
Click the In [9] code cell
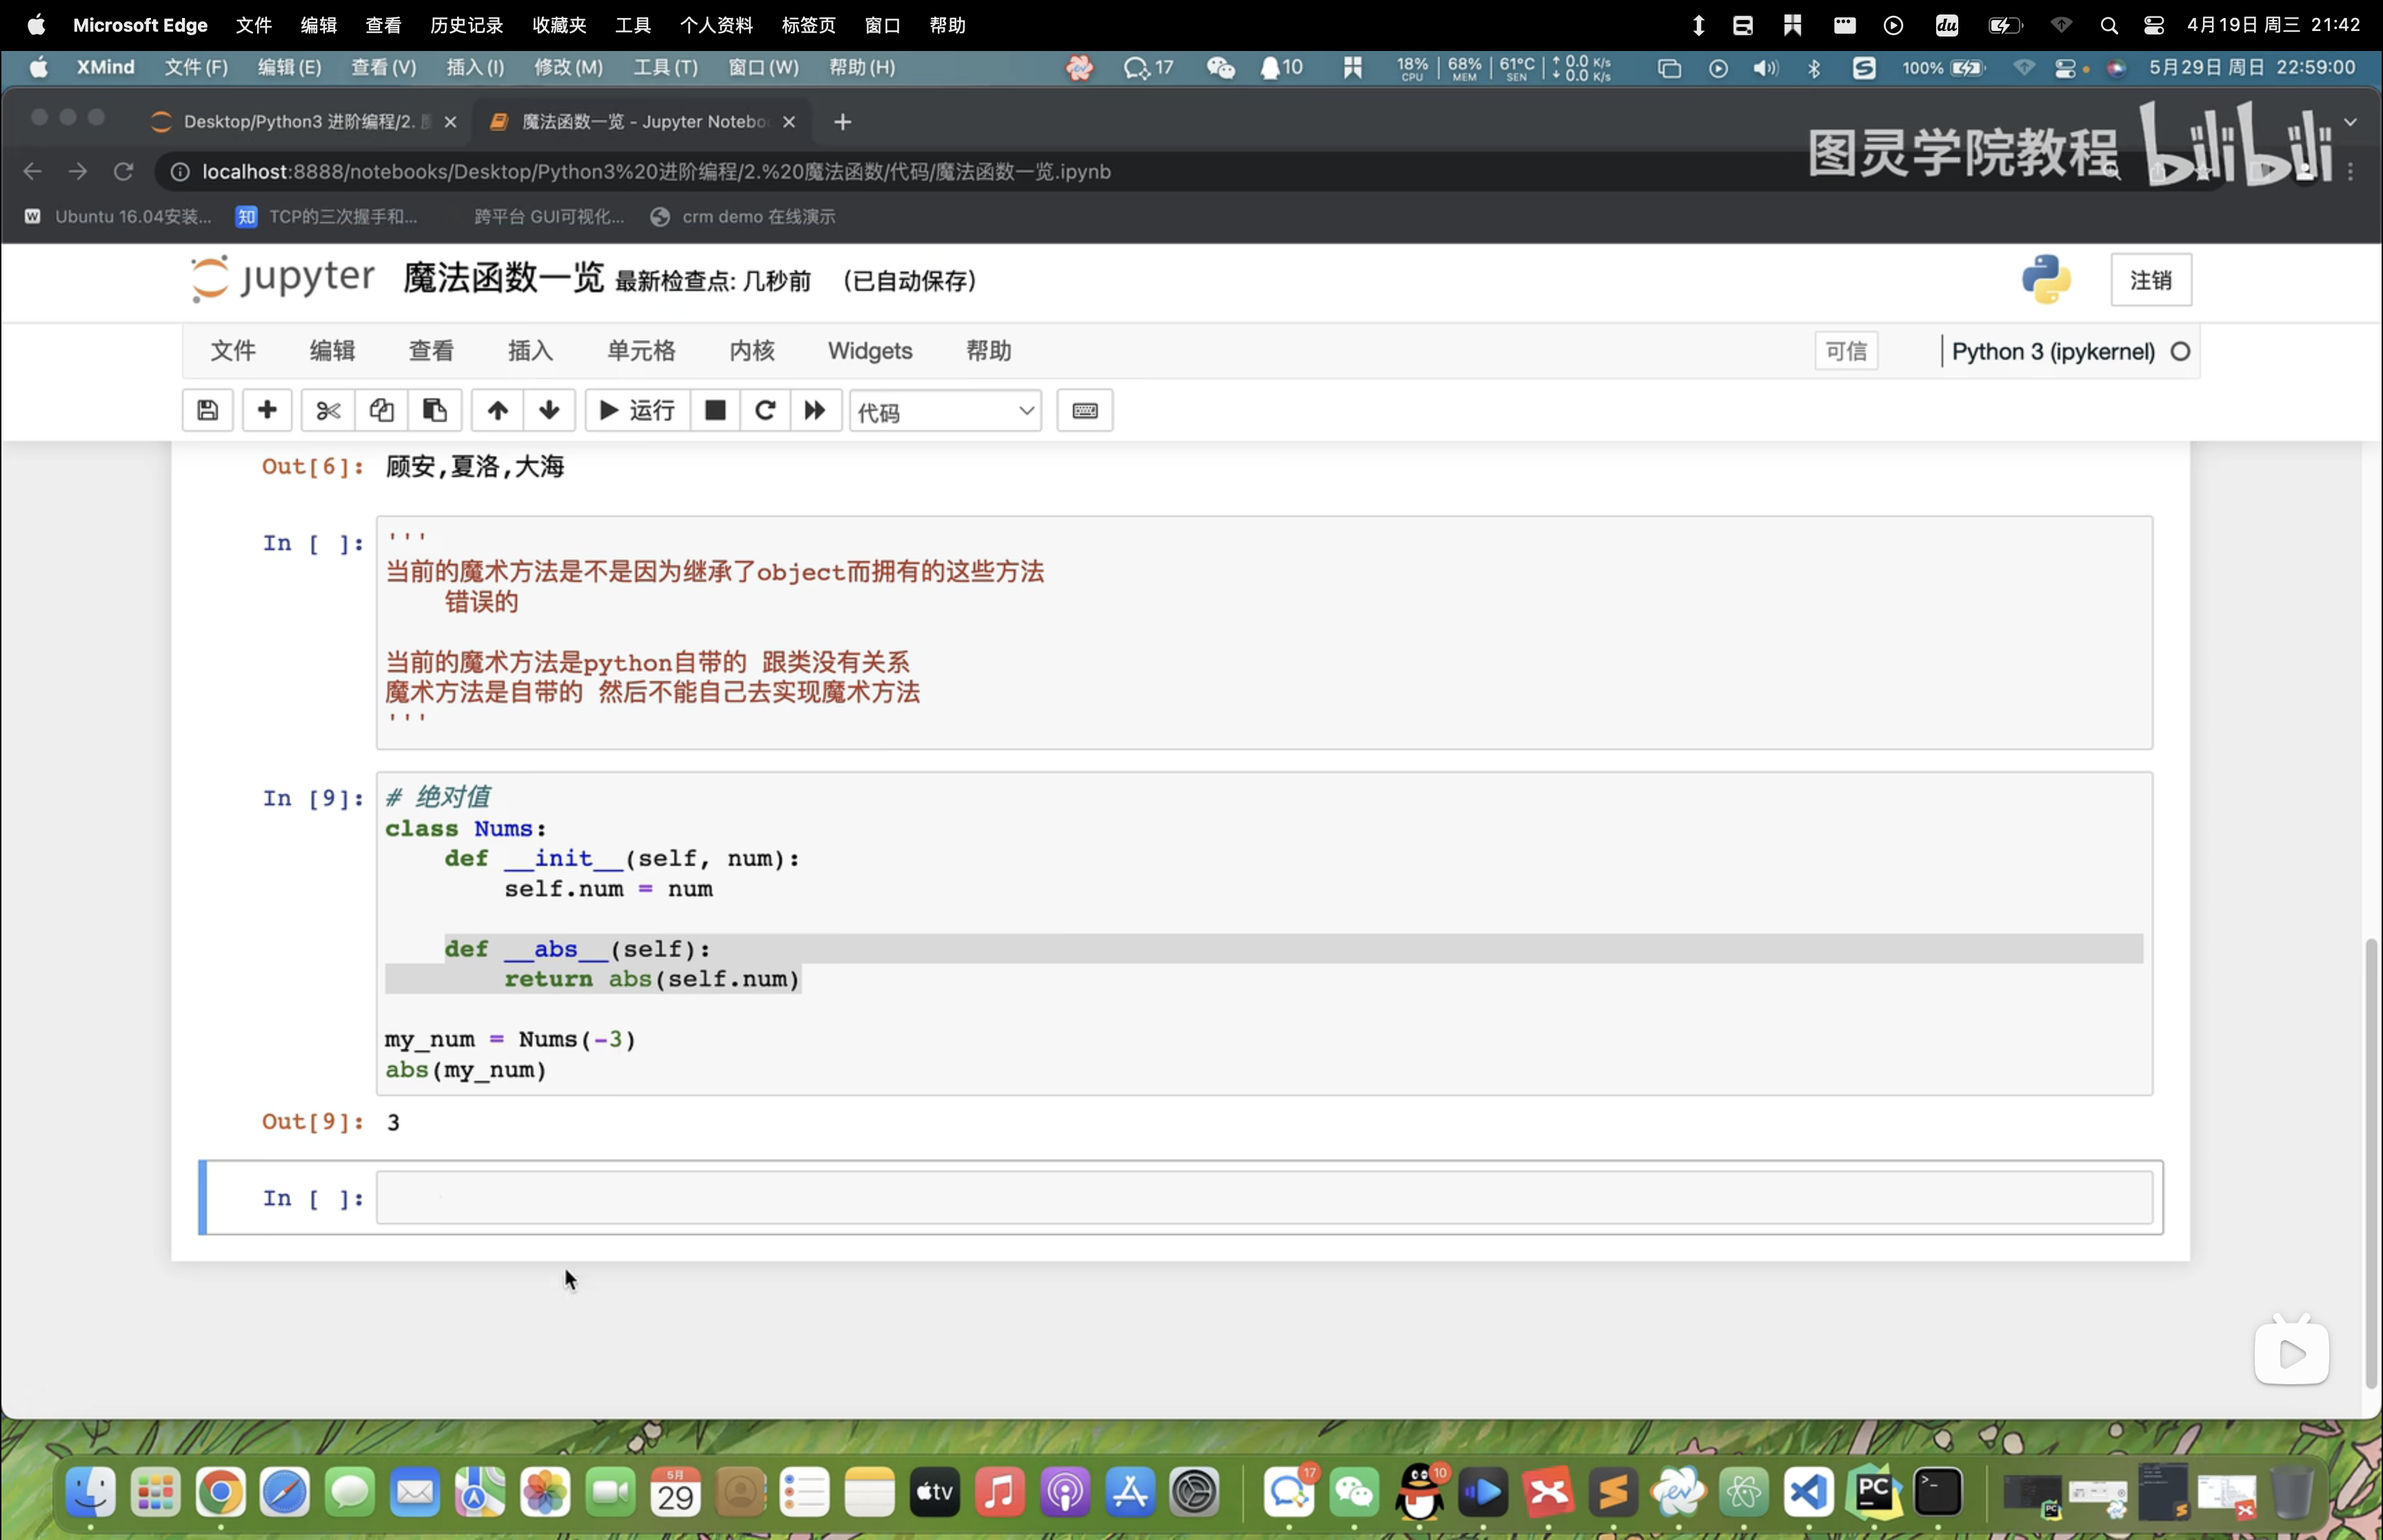pos(1264,933)
